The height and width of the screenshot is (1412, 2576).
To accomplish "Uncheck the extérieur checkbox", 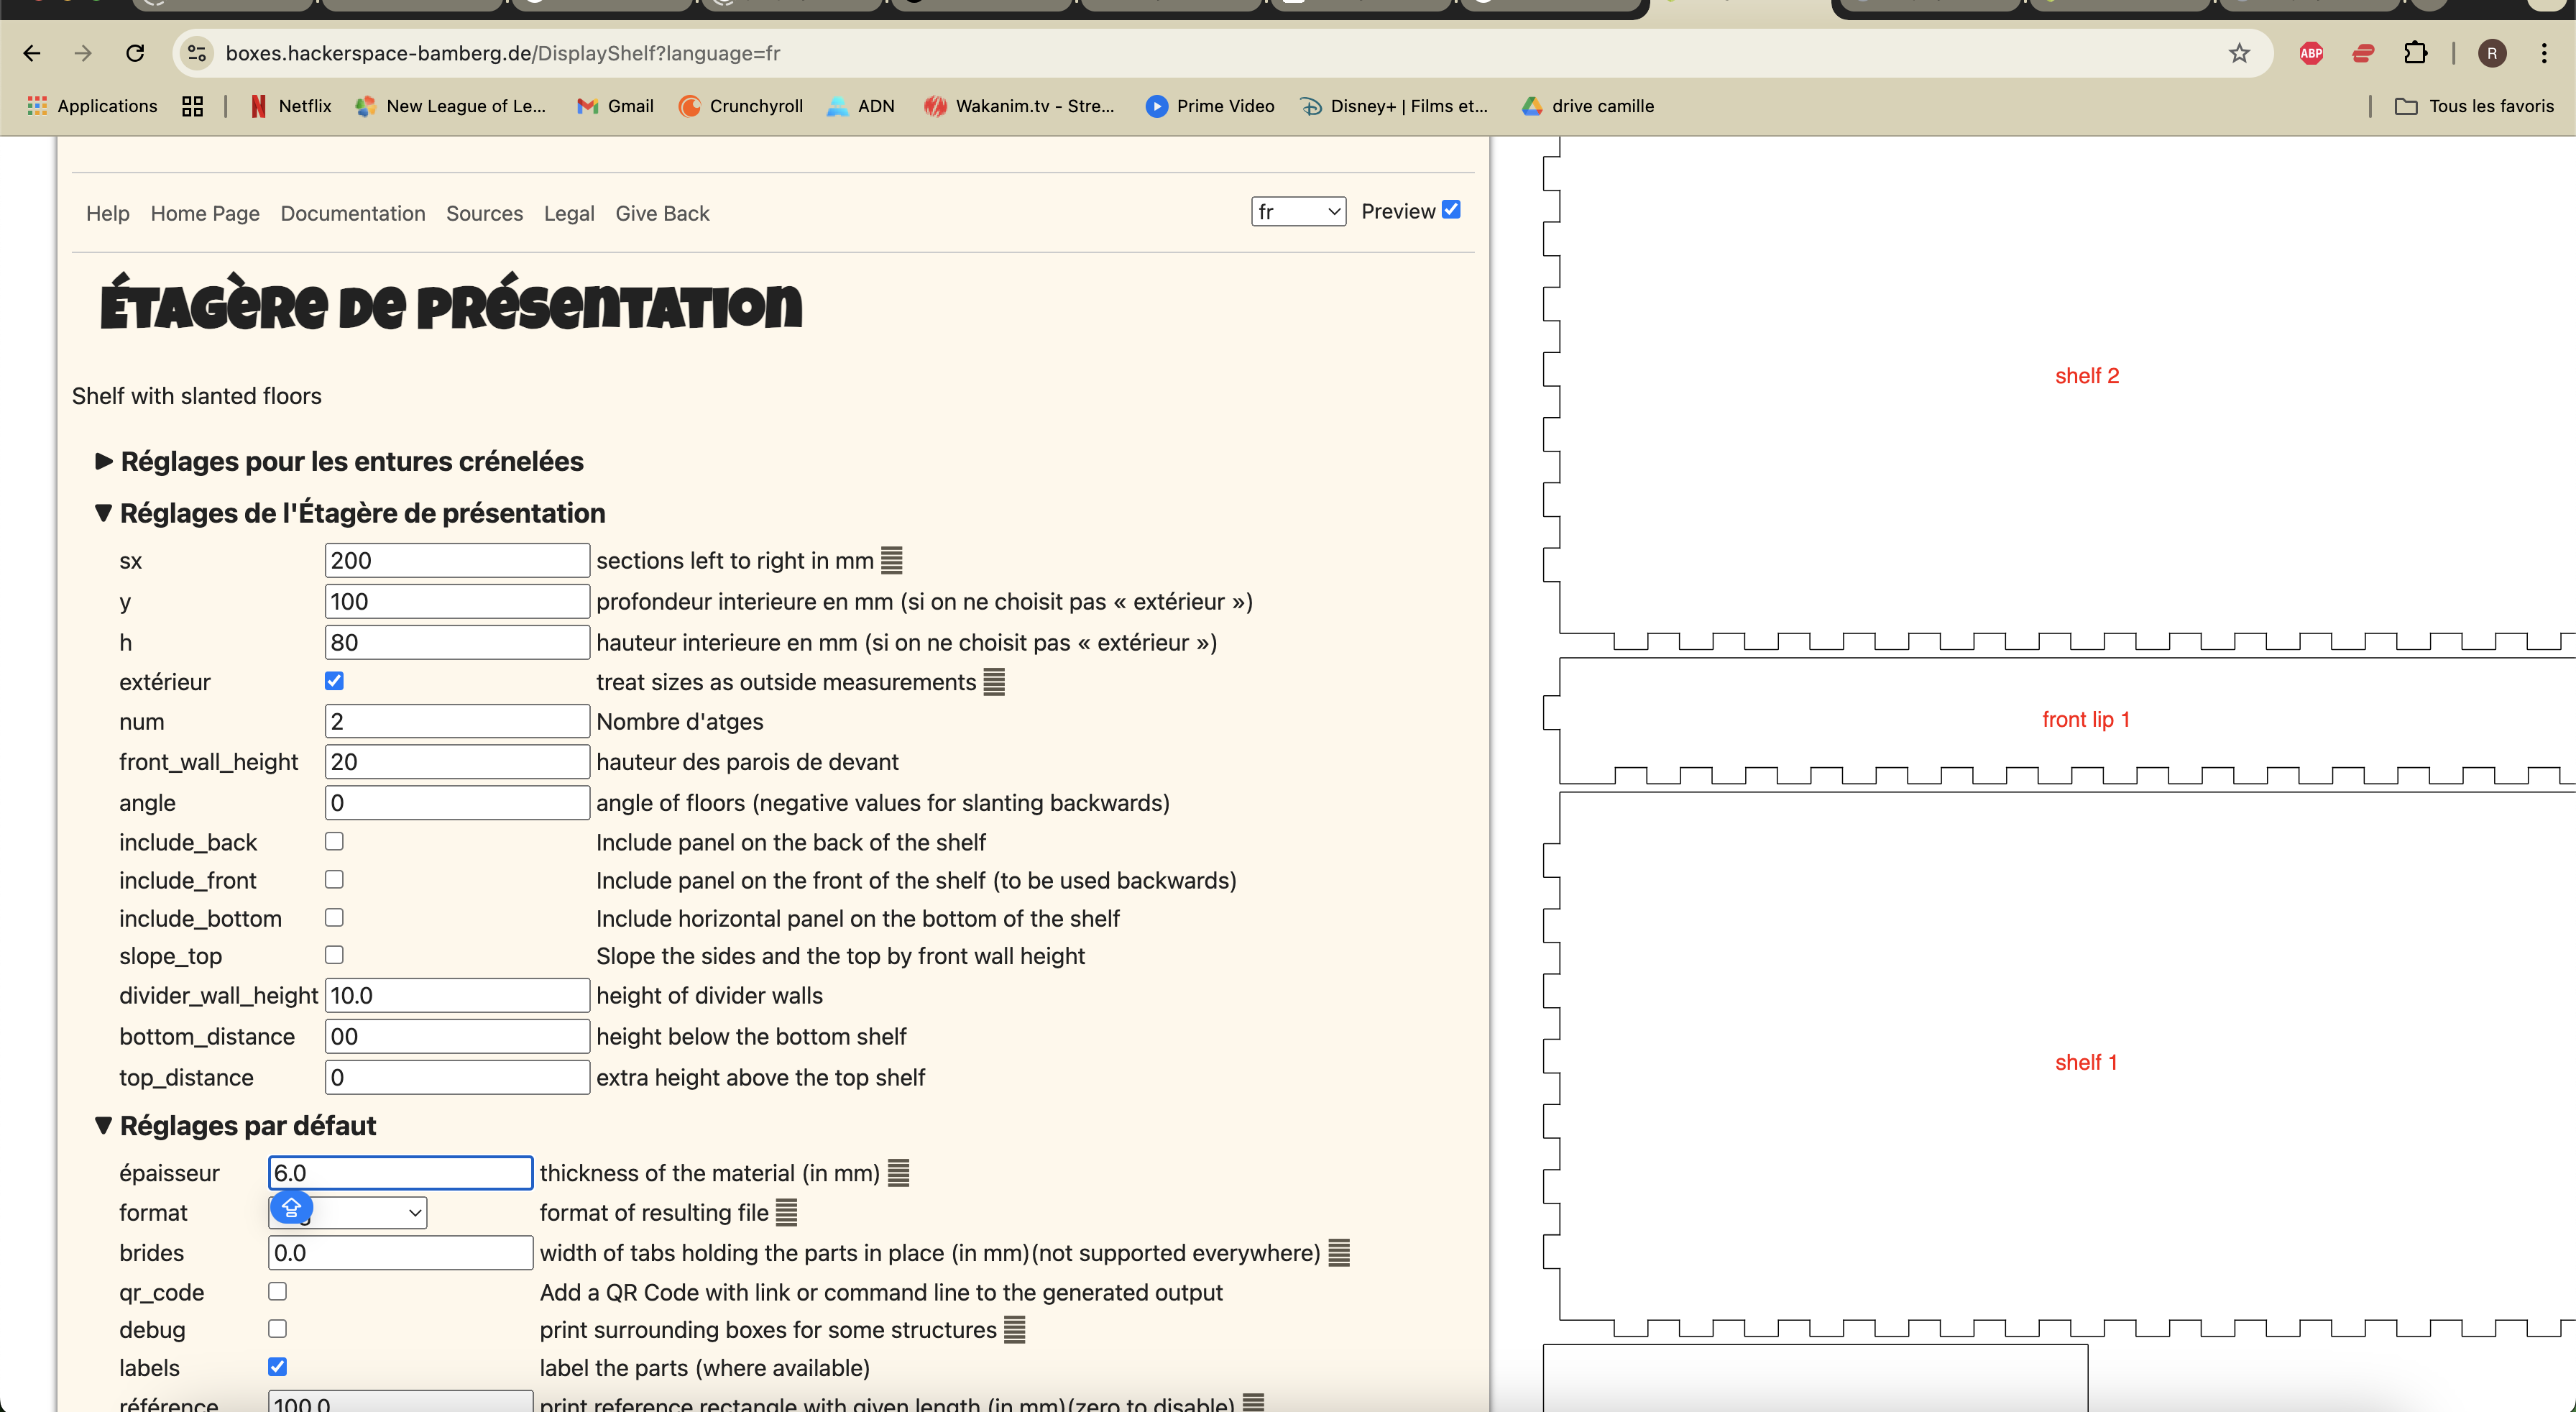I will (x=334, y=681).
